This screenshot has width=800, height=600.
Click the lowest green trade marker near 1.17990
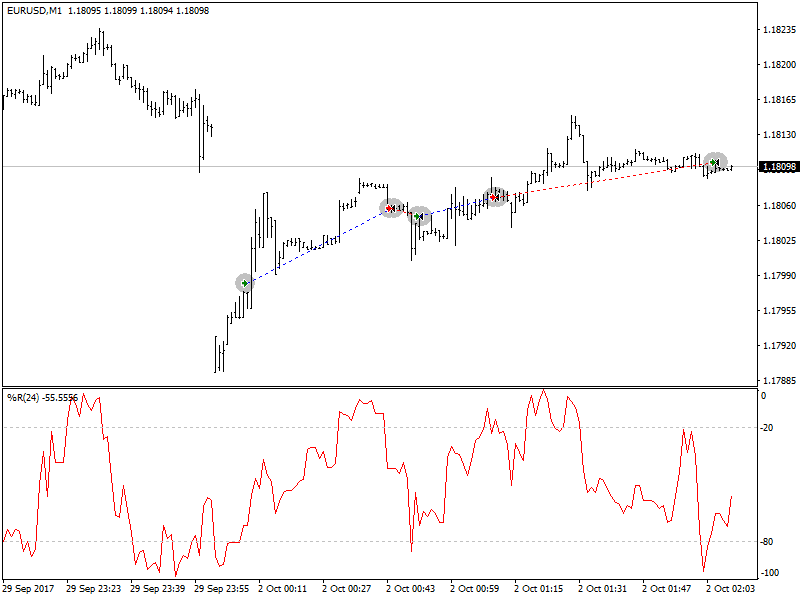pyautogui.click(x=244, y=283)
